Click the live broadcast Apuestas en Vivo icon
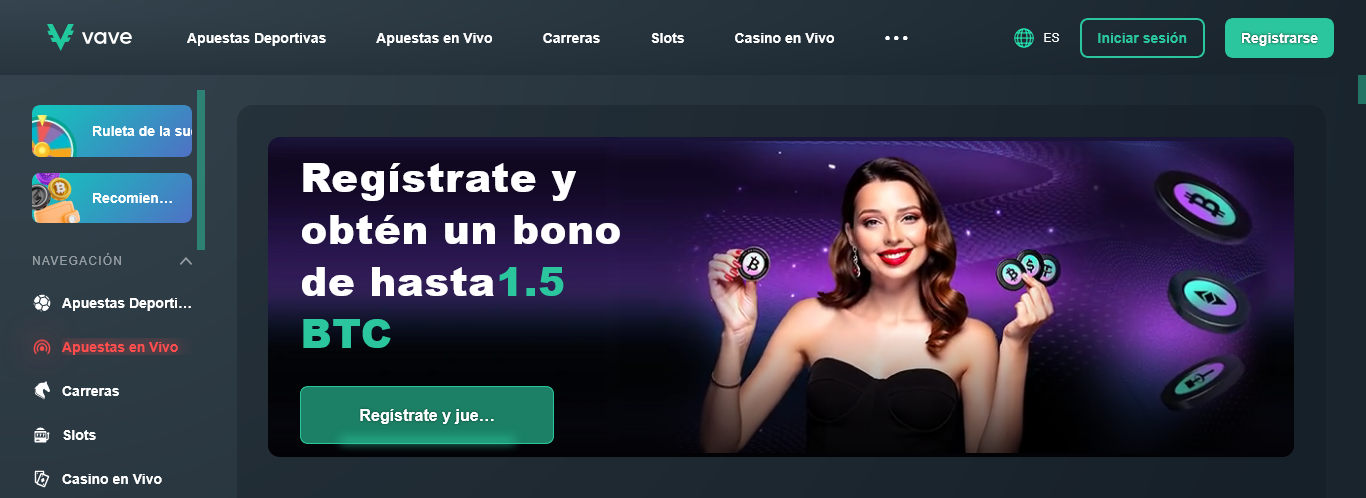The height and width of the screenshot is (498, 1366). point(41,347)
